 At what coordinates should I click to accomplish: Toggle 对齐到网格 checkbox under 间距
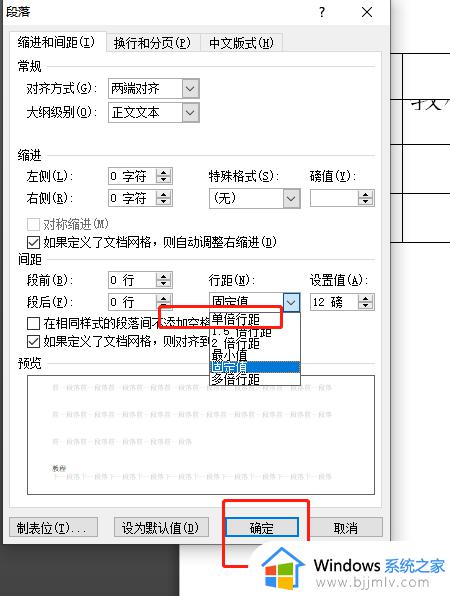(33, 341)
